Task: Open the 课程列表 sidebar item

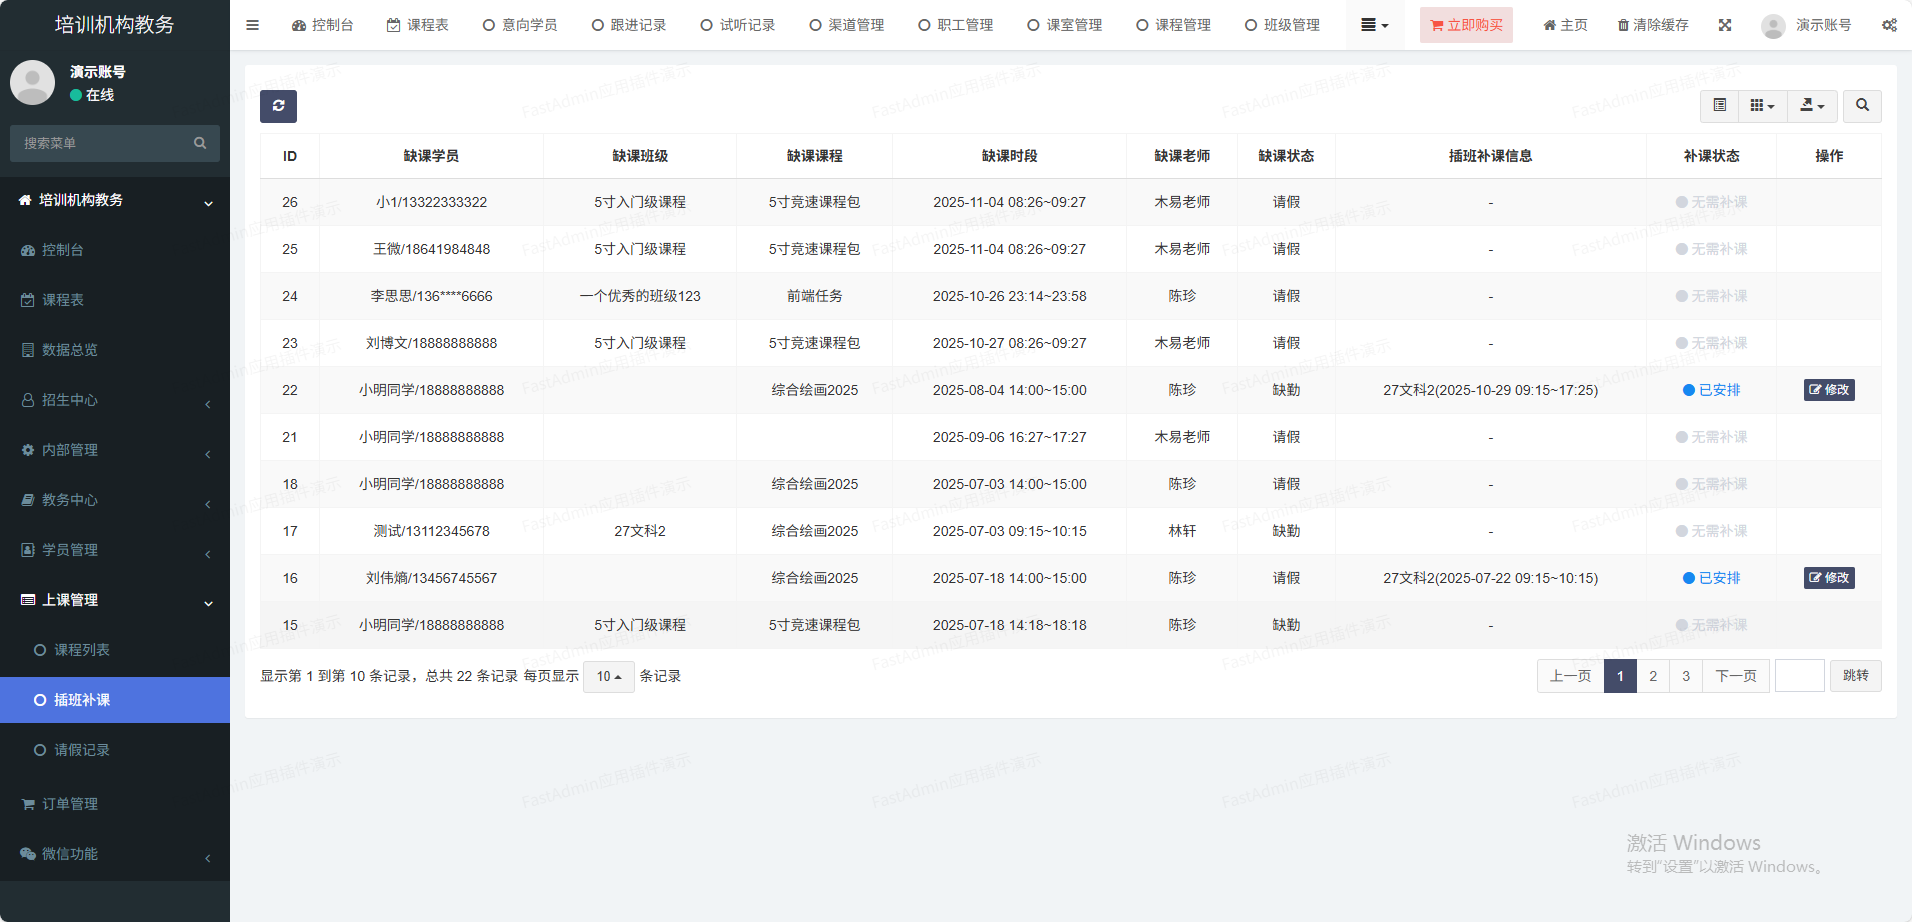Action: pos(82,650)
